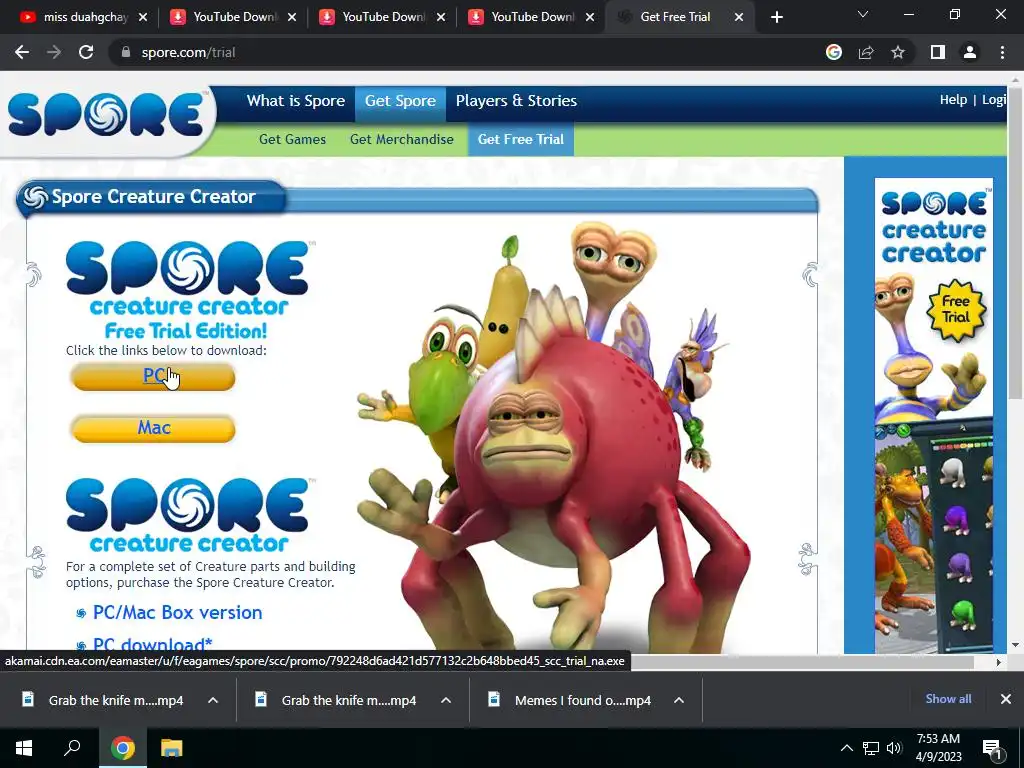Reload the spore.com trial page

pyautogui.click(x=86, y=52)
